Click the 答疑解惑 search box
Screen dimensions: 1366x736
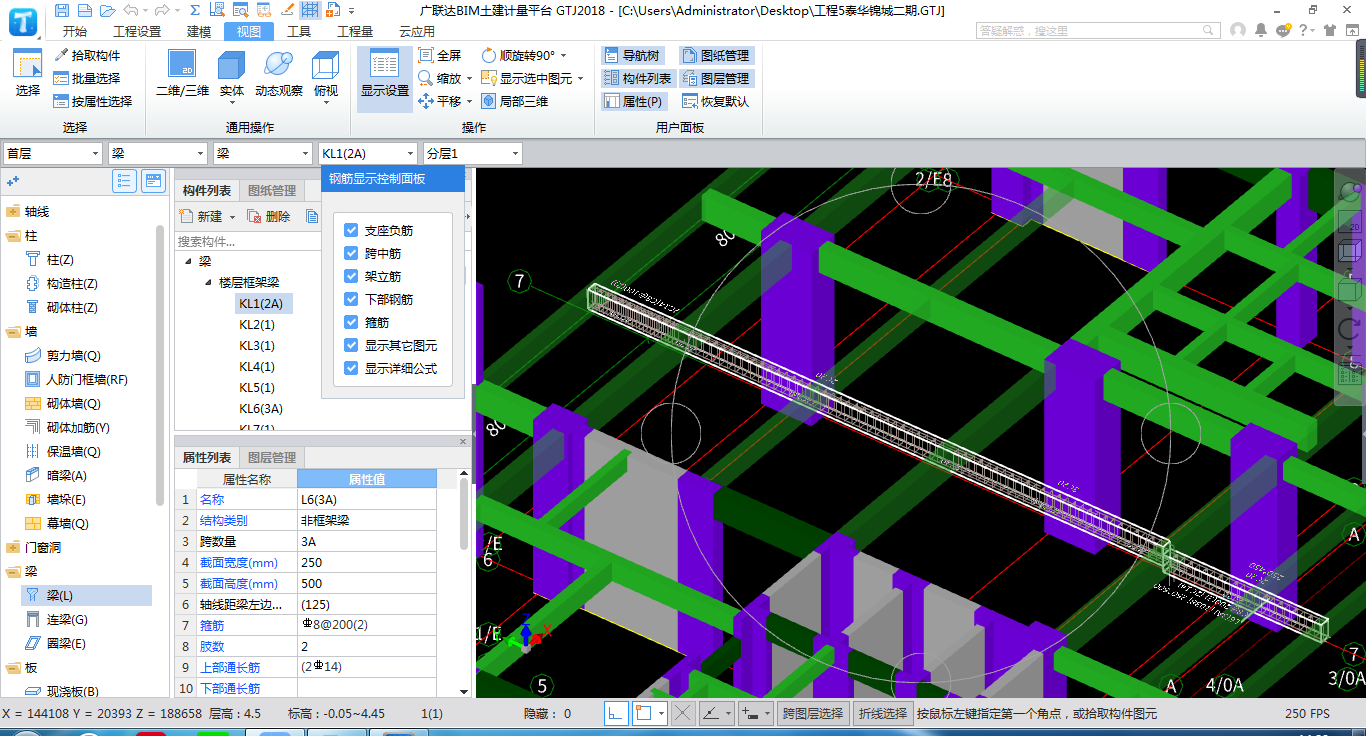1099,31
